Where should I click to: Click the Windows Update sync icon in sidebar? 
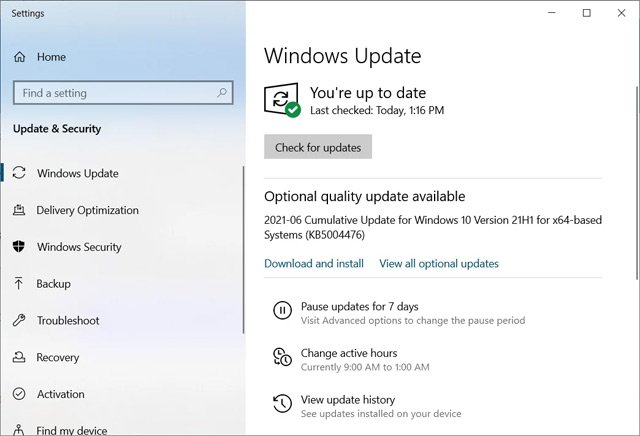19,173
